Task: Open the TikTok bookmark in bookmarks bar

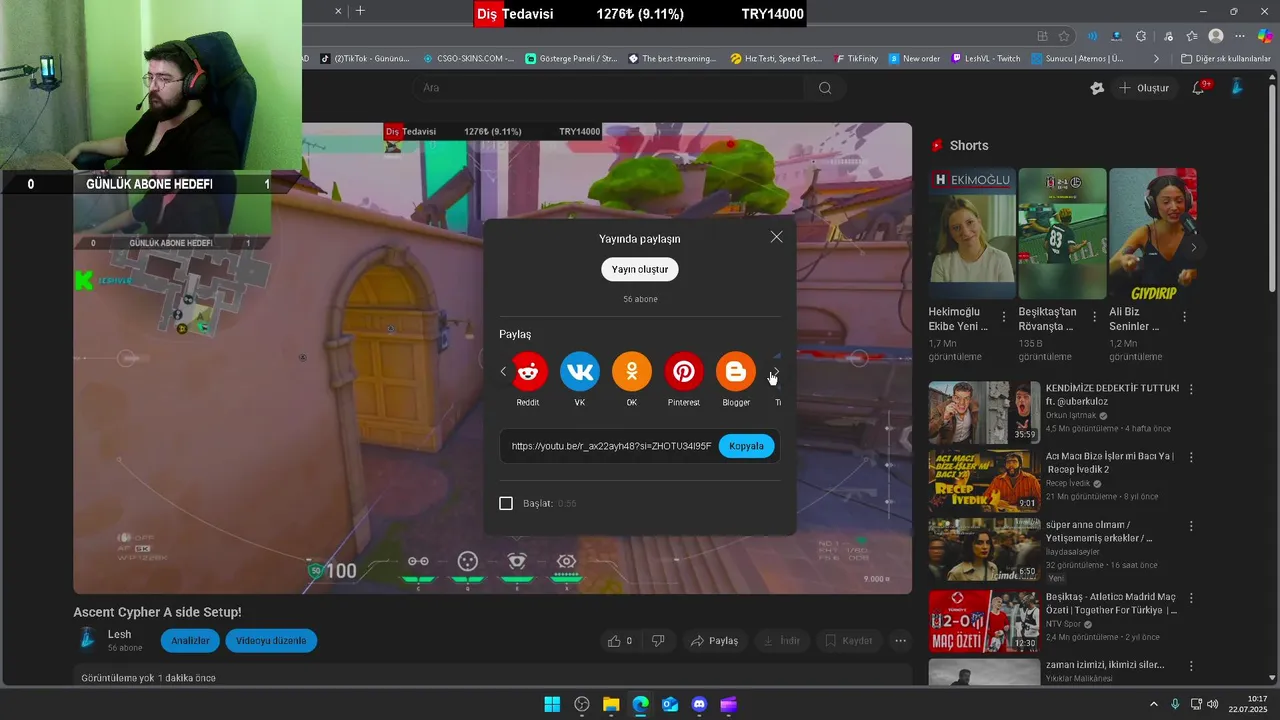Action: pos(365,59)
